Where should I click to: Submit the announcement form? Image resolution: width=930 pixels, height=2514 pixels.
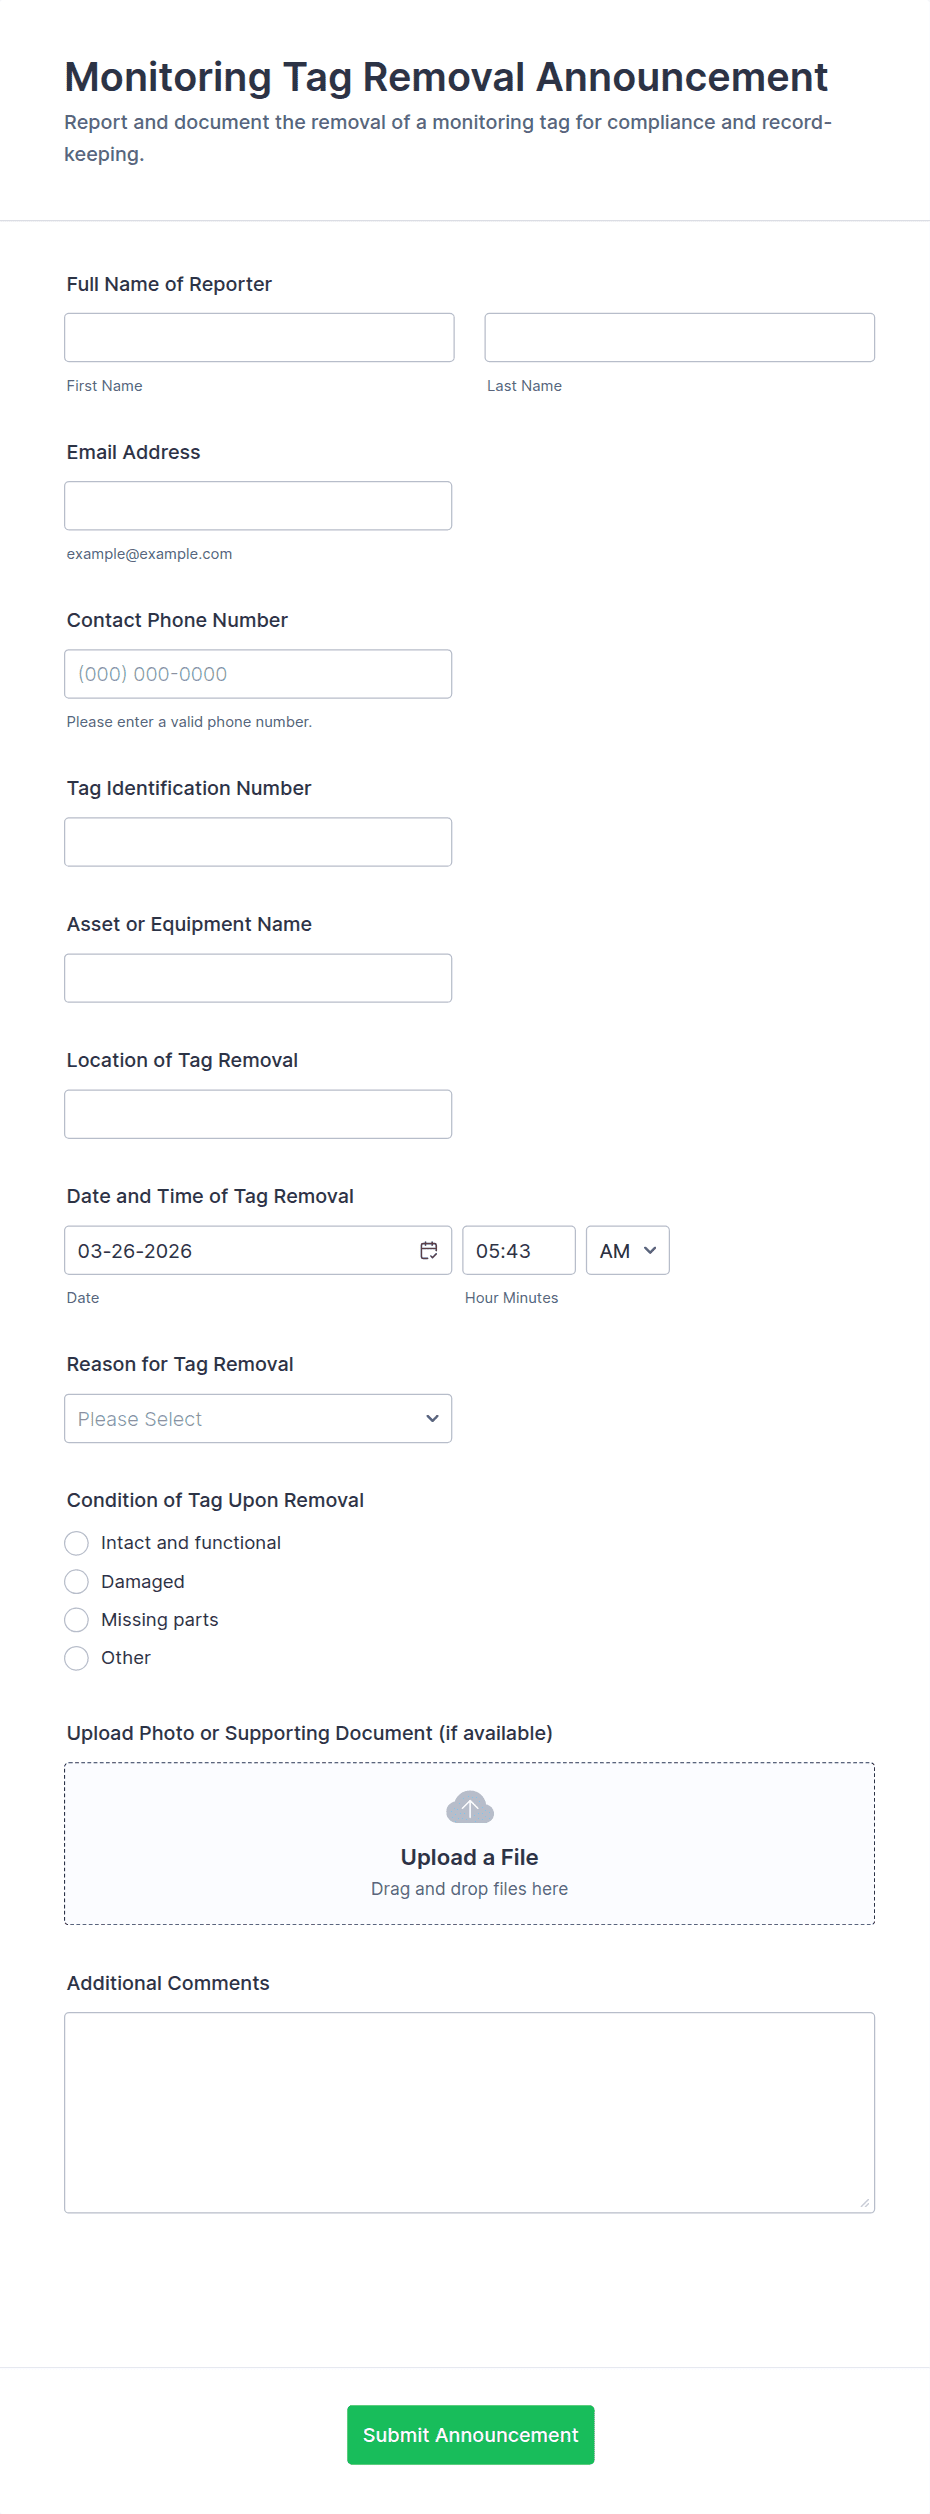click(x=470, y=2434)
